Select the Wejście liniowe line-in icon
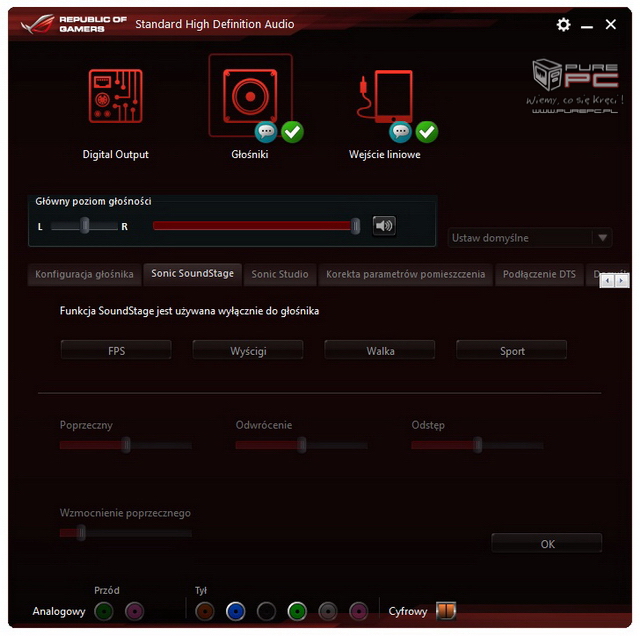 (384, 97)
